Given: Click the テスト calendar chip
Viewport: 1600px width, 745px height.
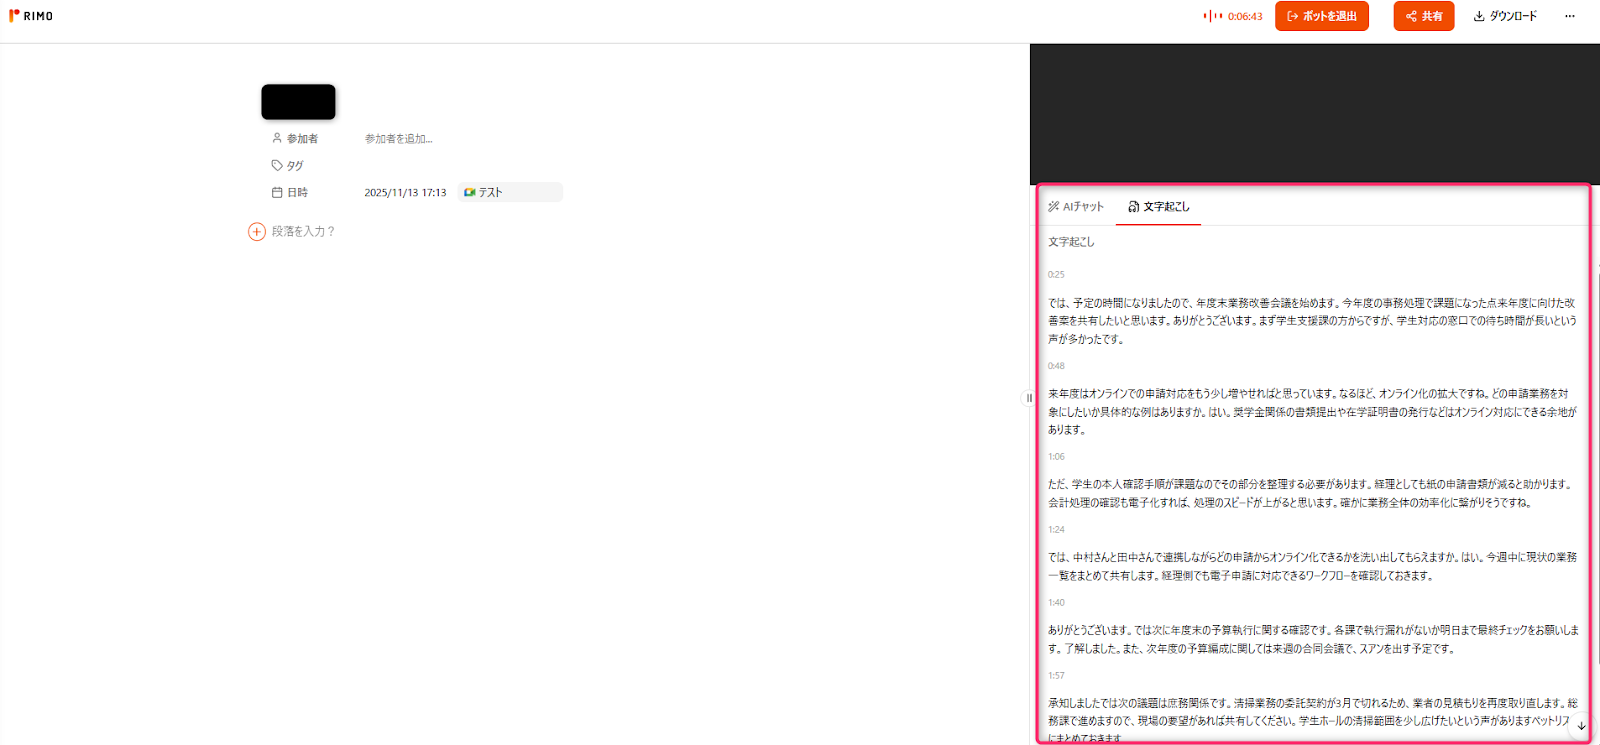Looking at the screenshot, I should coord(510,192).
